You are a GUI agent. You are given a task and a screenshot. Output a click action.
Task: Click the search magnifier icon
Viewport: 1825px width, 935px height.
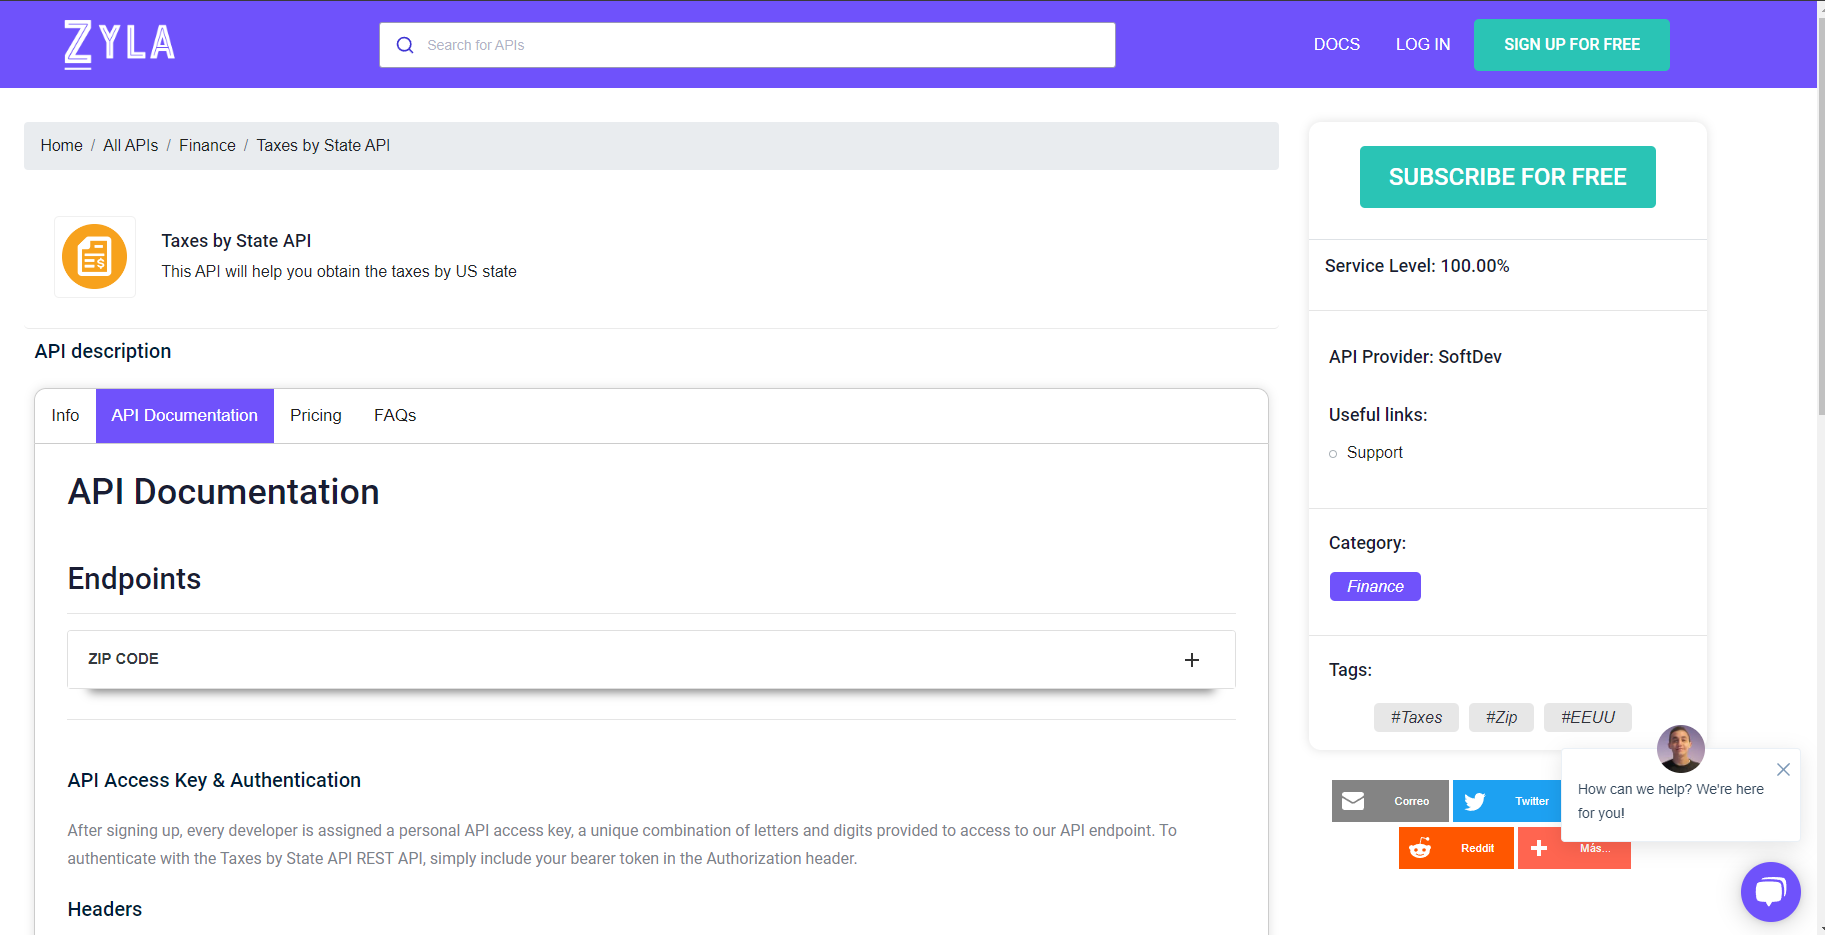point(405,45)
